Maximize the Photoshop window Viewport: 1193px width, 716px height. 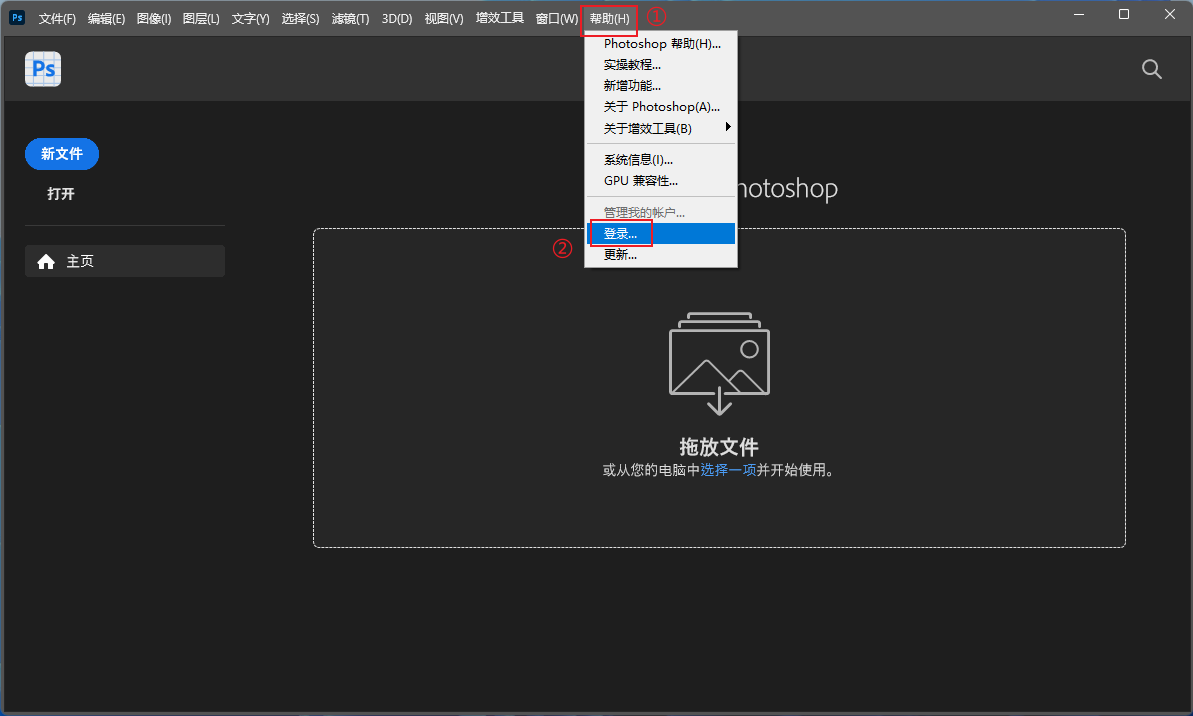coord(1124,14)
